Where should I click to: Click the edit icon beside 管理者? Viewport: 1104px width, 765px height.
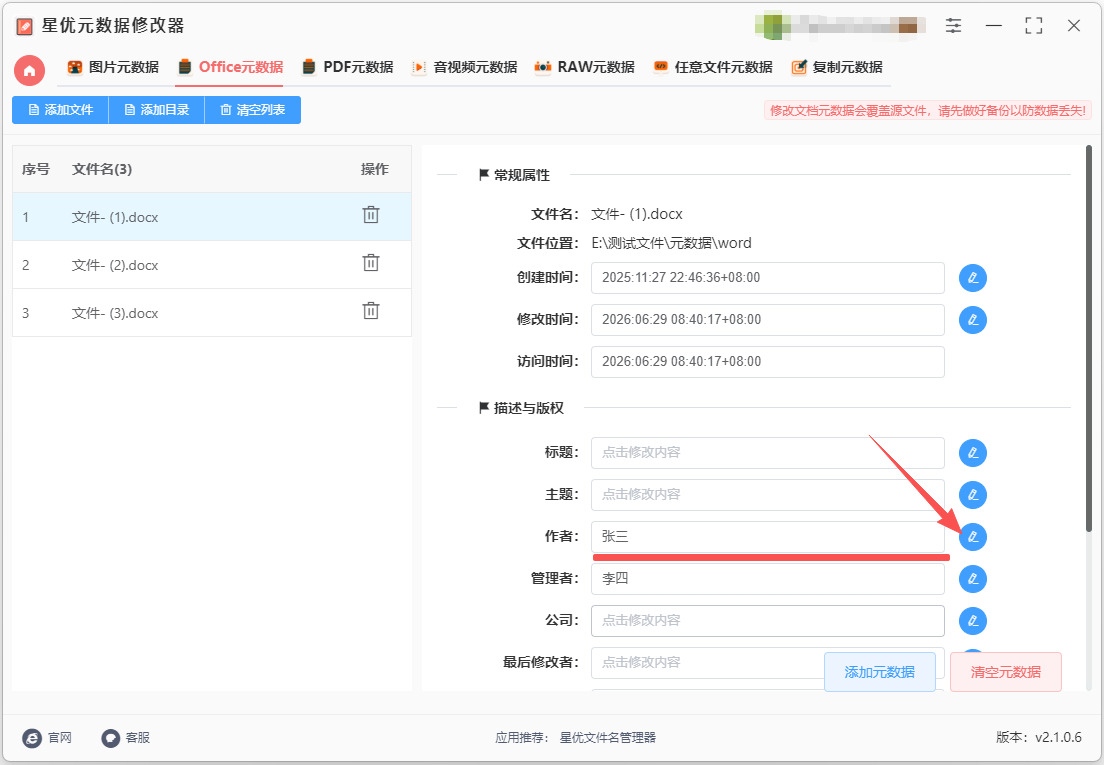pyautogui.click(x=973, y=579)
